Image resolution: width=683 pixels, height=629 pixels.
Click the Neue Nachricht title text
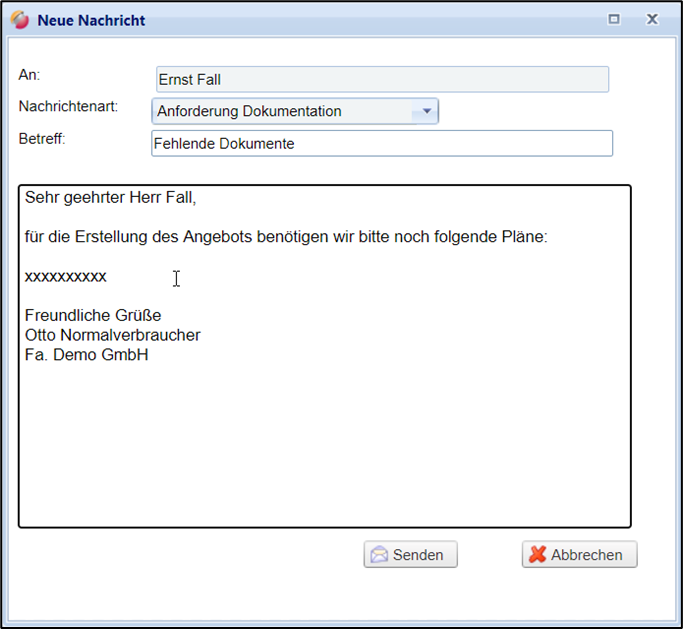tap(91, 20)
